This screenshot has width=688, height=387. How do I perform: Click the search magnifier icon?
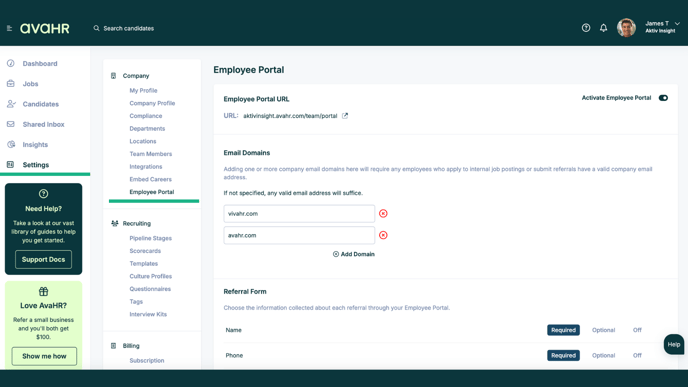tap(96, 28)
